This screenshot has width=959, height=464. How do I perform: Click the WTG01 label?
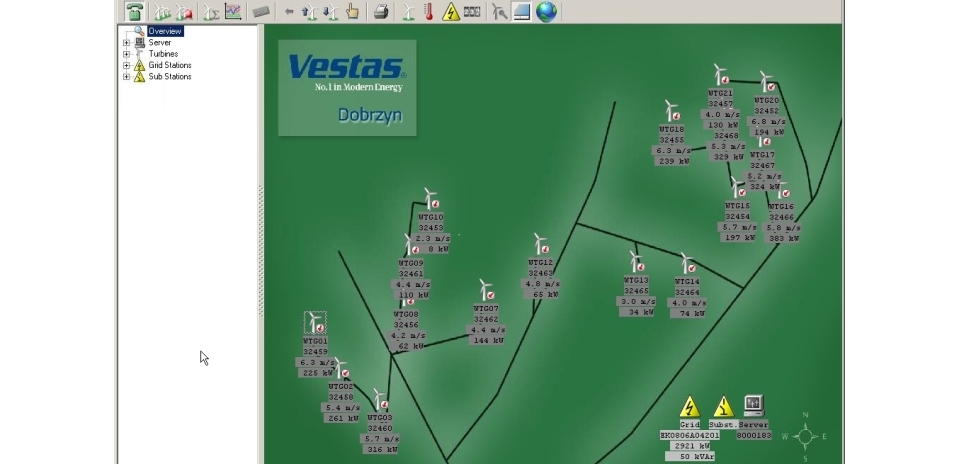tap(316, 341)
